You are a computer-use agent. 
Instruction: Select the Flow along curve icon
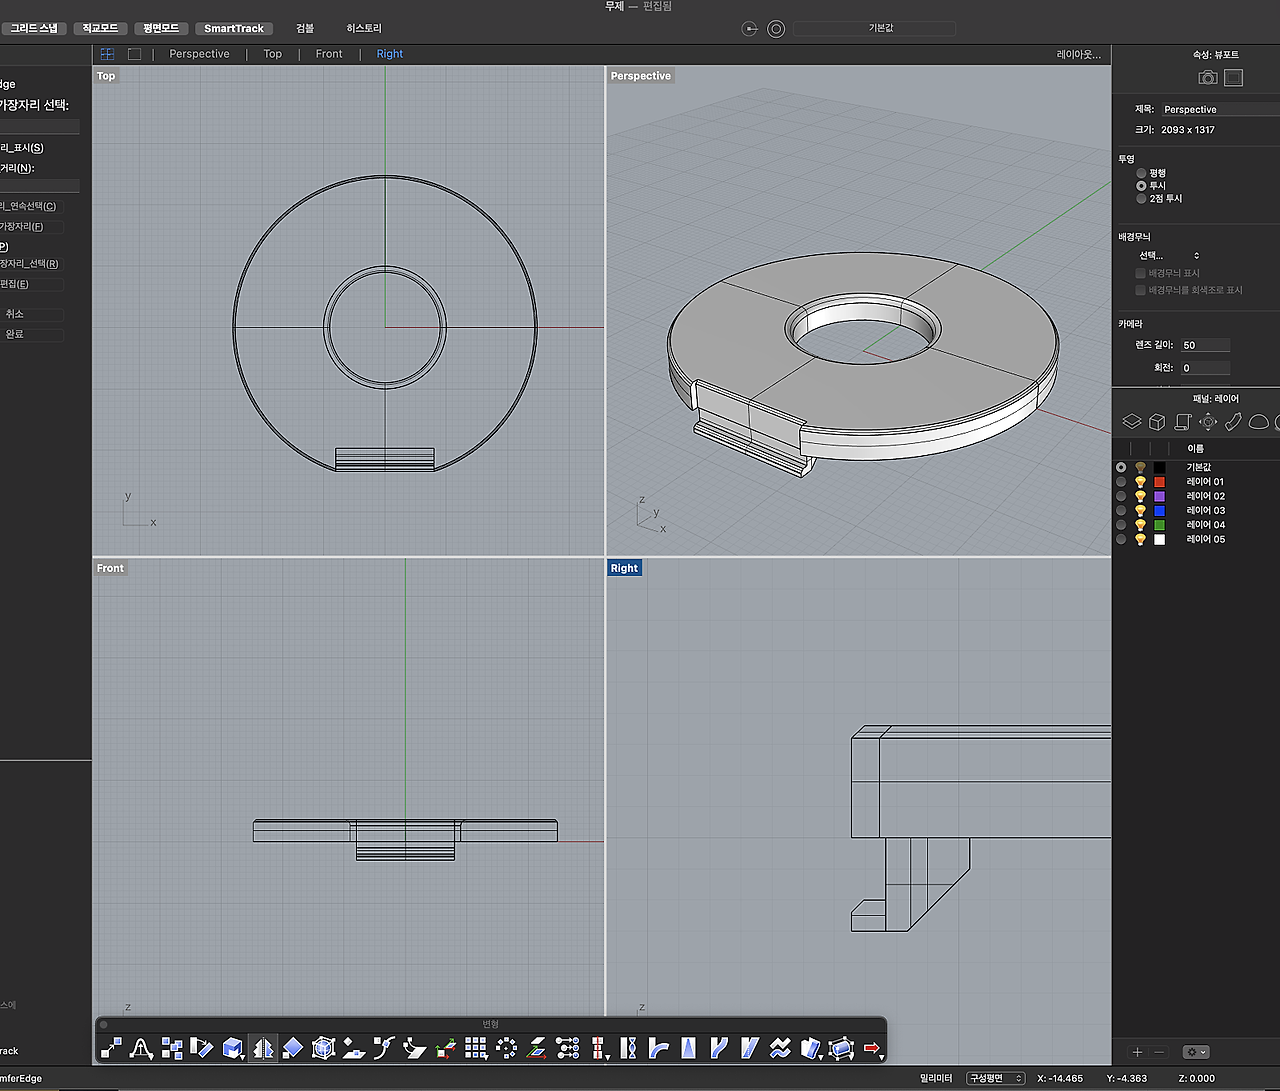tap(384, 1048)
